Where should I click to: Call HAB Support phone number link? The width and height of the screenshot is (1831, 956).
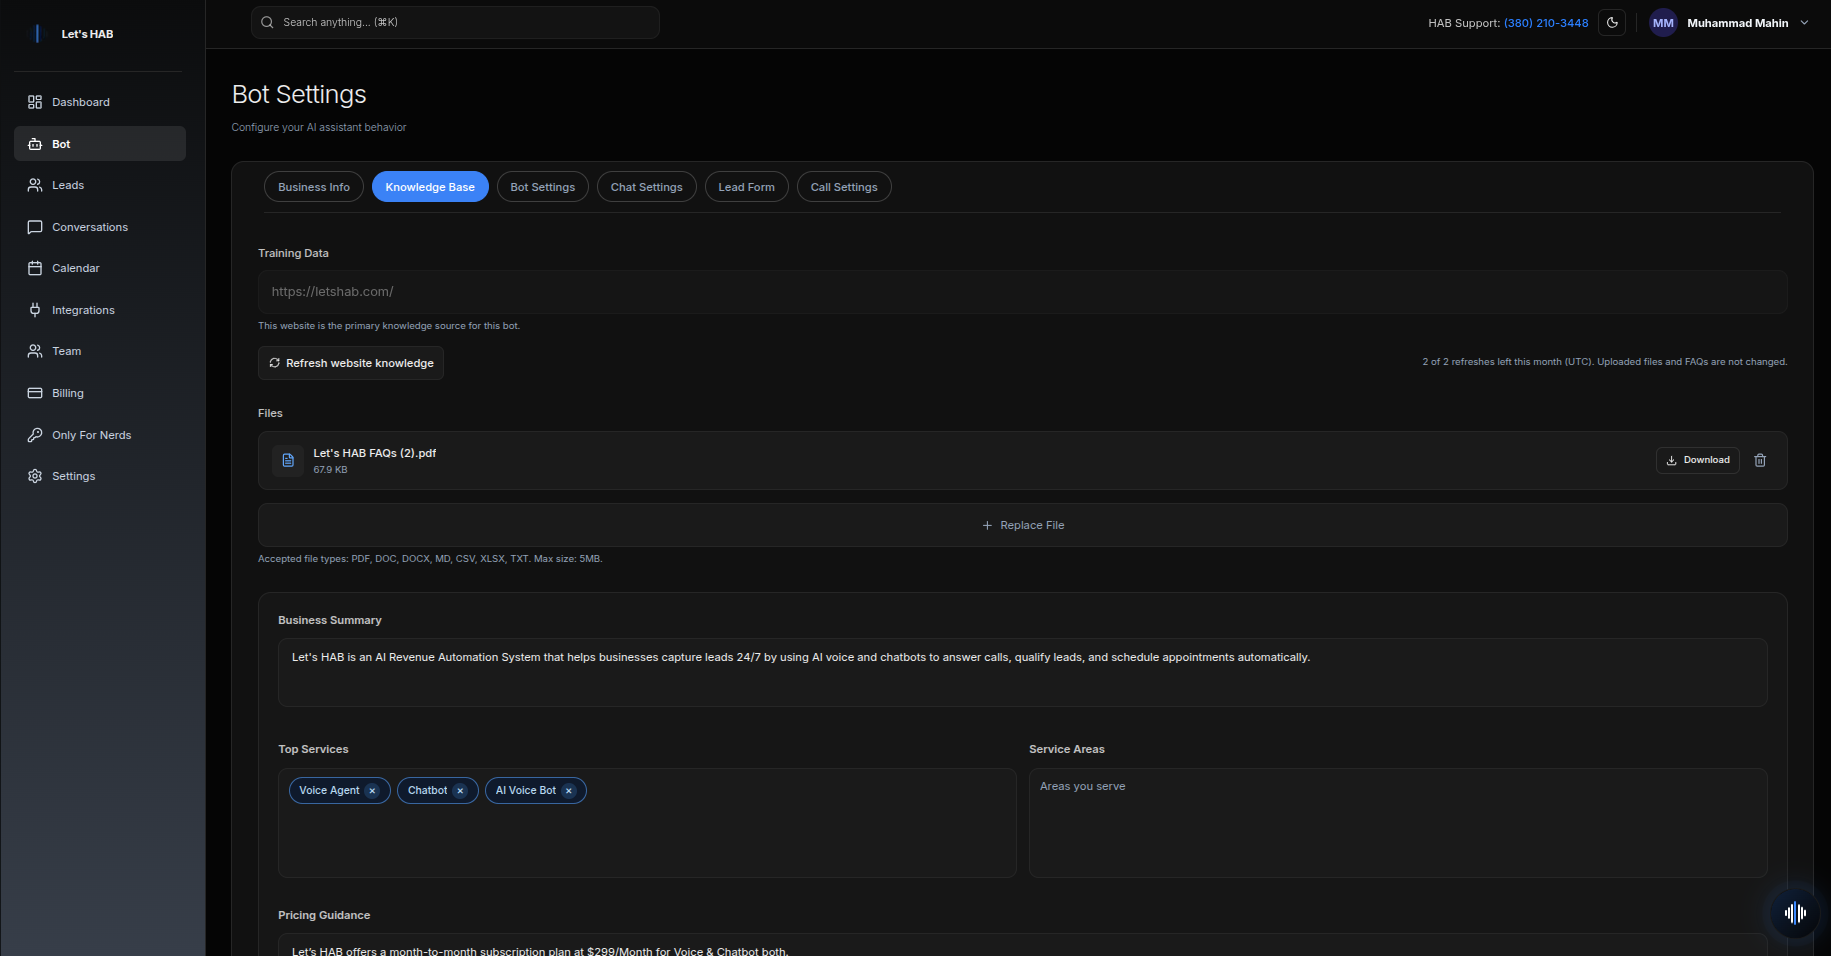pyautogui.click(x=1546, y=23)
